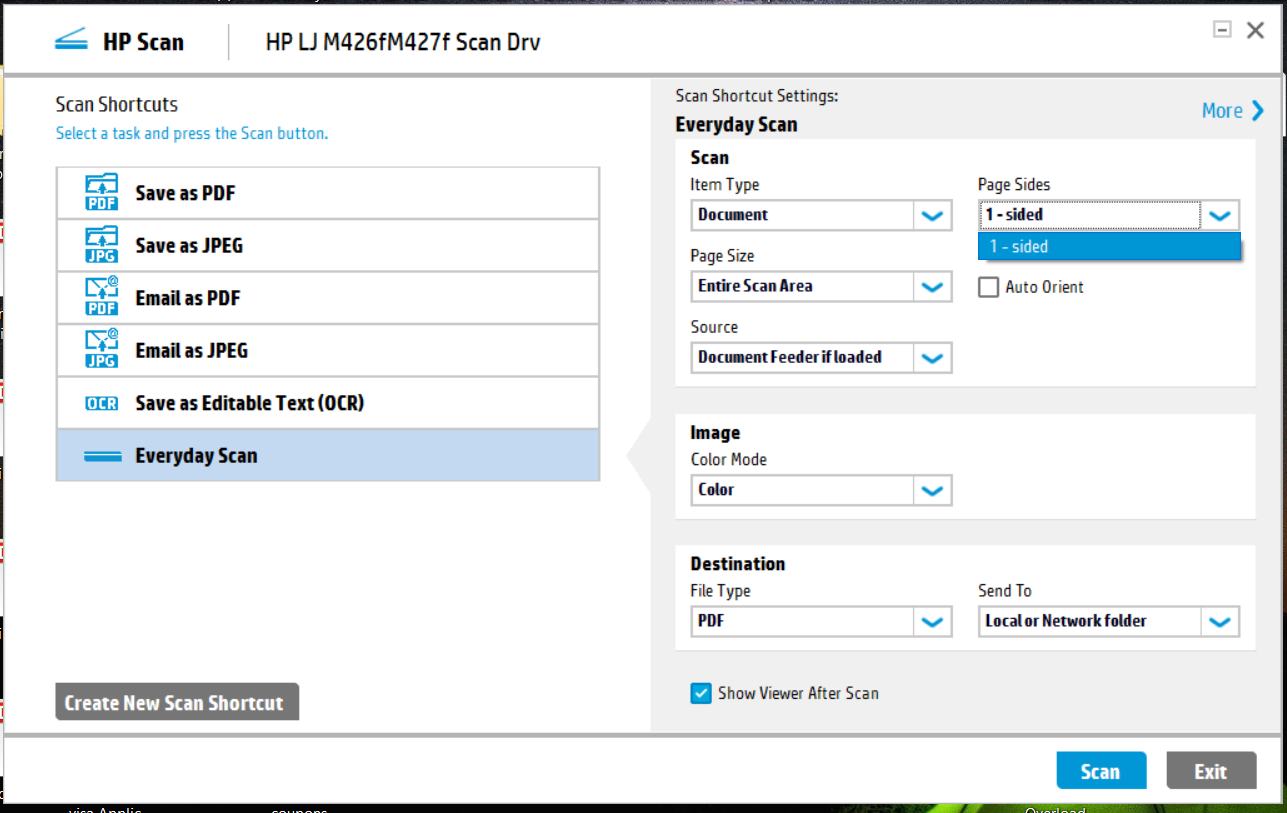Click the chevron arrow next to More
The width and height of the screenshot is (1287, 813).
click(1257, 111)
